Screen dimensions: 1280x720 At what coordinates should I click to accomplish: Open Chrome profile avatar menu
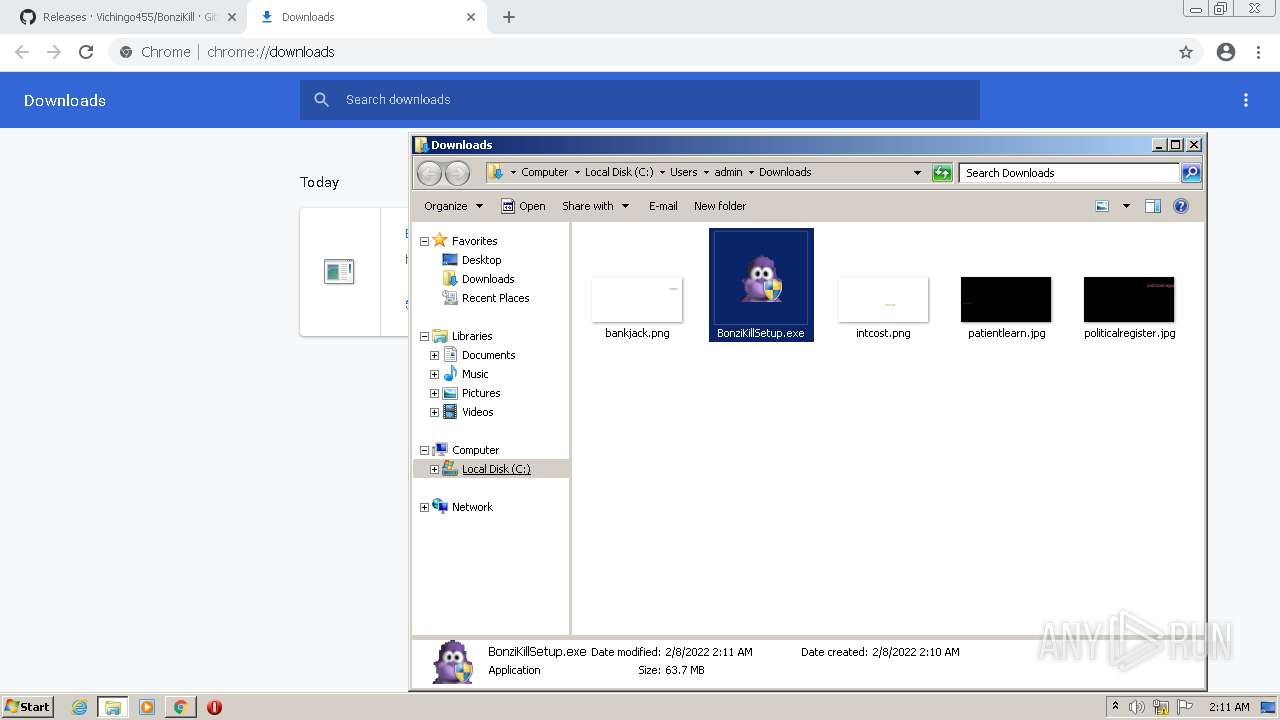click(1226, 52)
